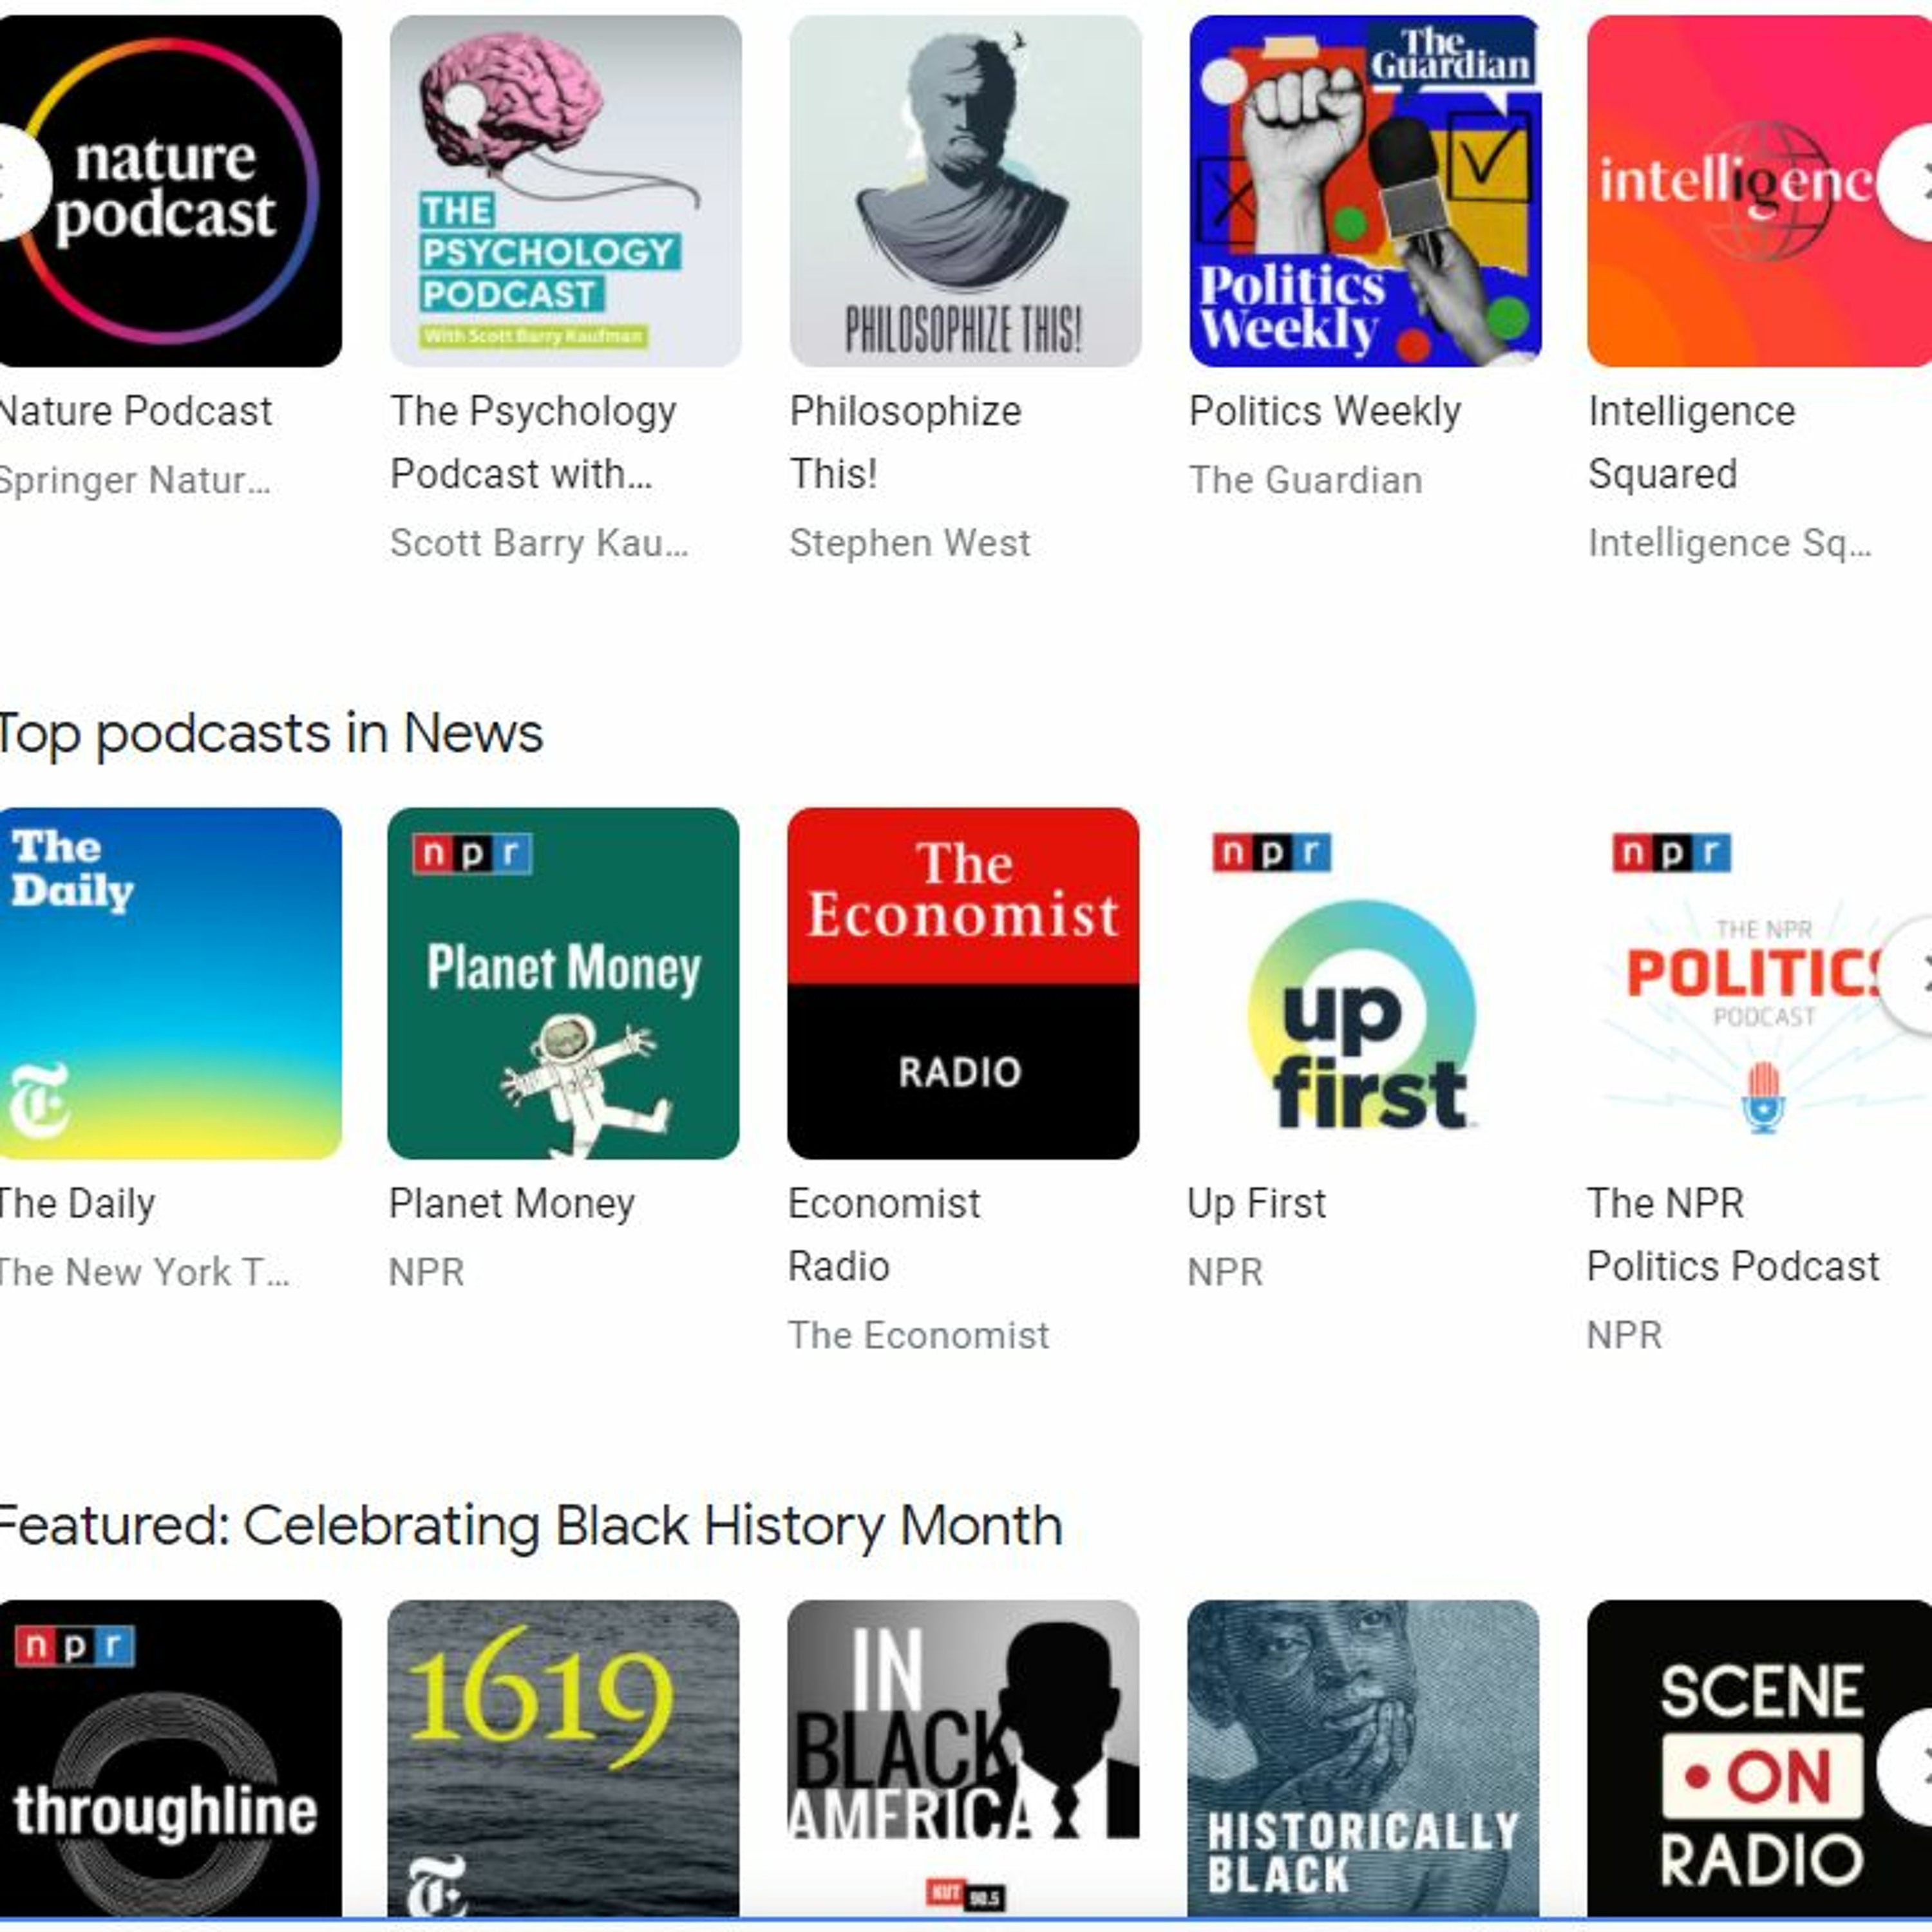The height and width of the screenshot is (1932, 1932).
Task: Open the Economist Radio cover art
Action: [963, 984]
